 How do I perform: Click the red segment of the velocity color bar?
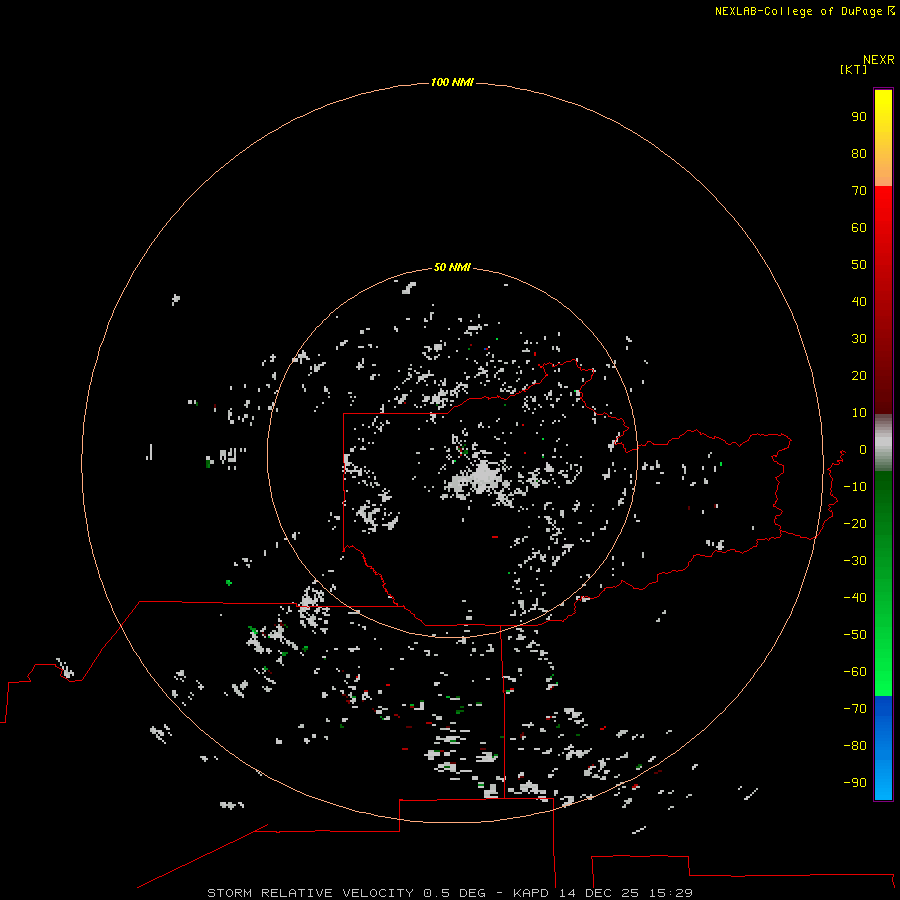[x=883, y=300]
